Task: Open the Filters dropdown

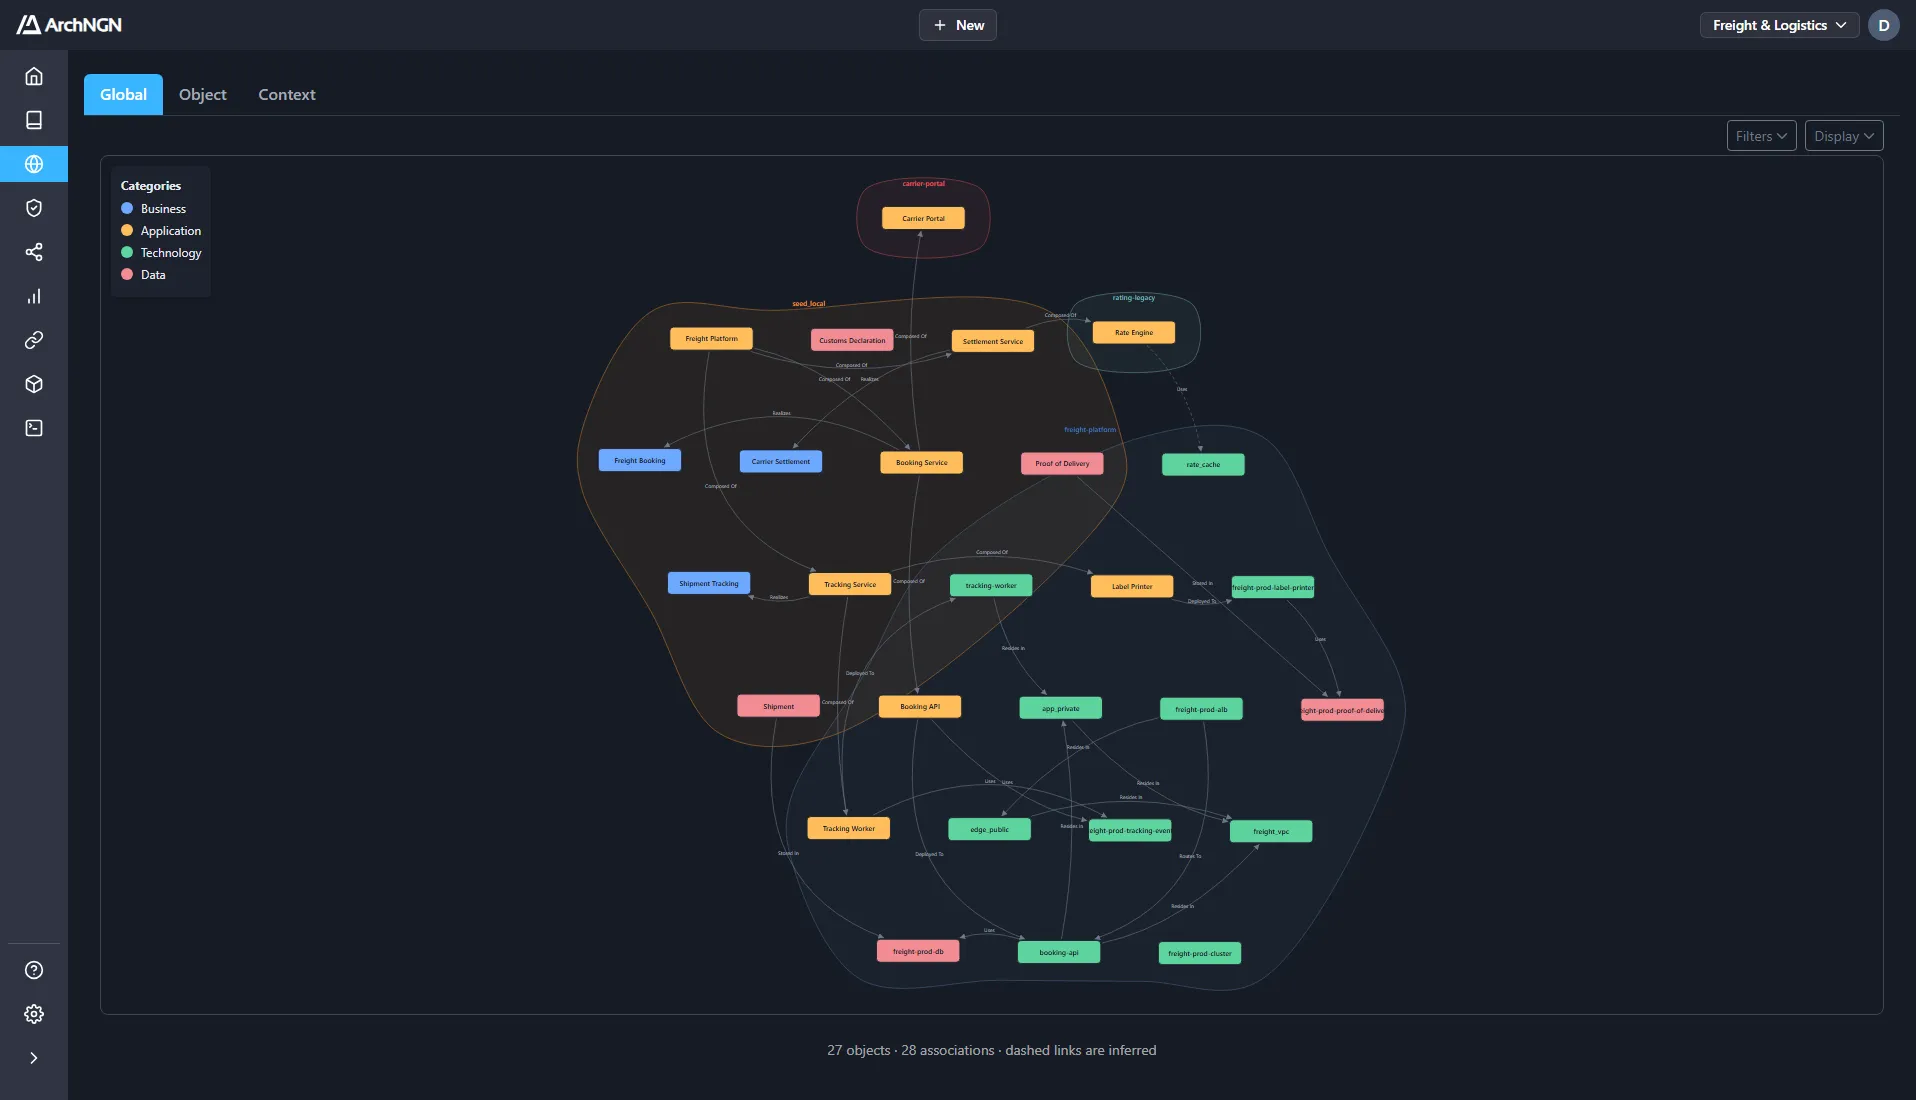Action: (1762, 136)
